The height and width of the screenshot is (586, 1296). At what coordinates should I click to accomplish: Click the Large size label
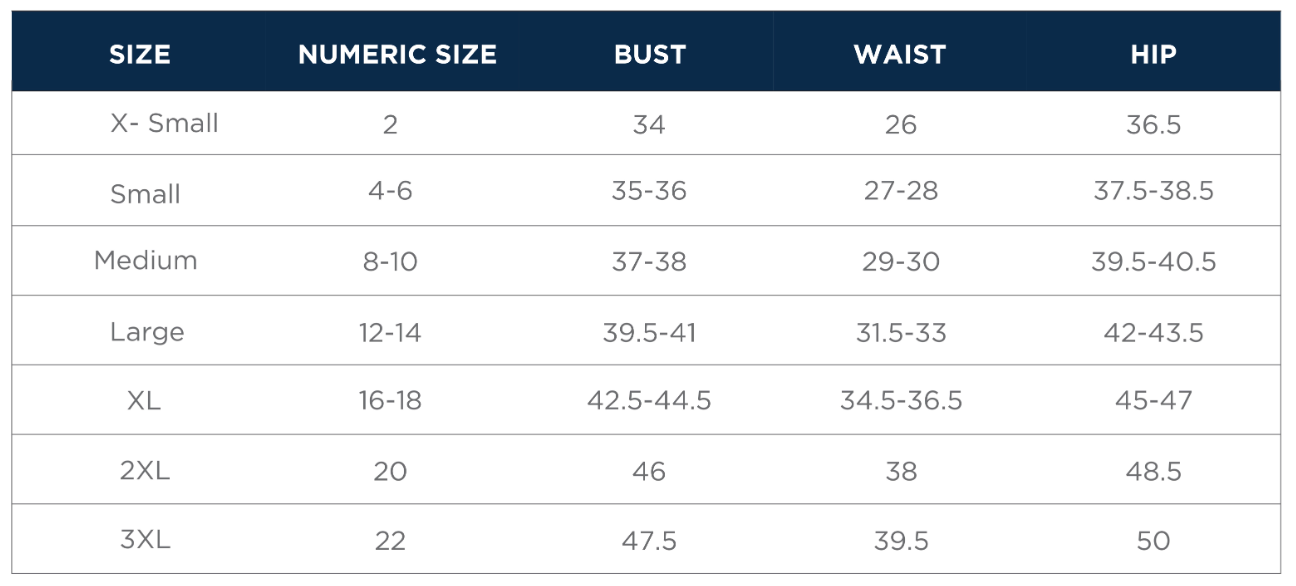click(x=147, y=331)
